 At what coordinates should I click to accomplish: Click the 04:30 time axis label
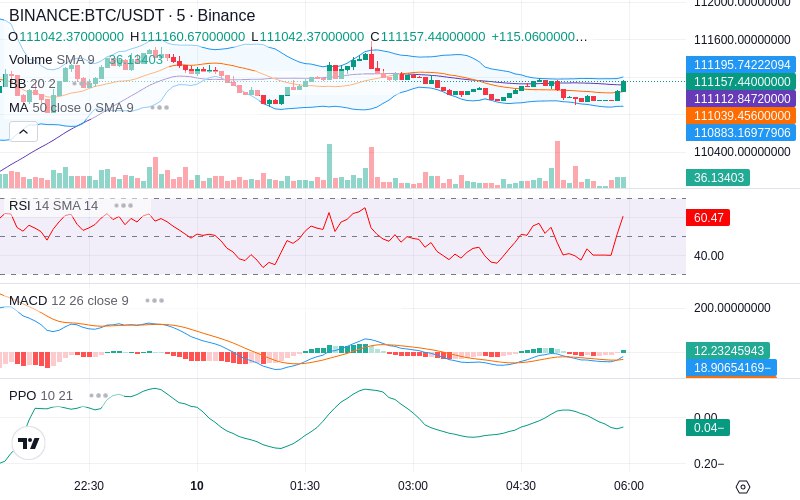click(520, 486)
